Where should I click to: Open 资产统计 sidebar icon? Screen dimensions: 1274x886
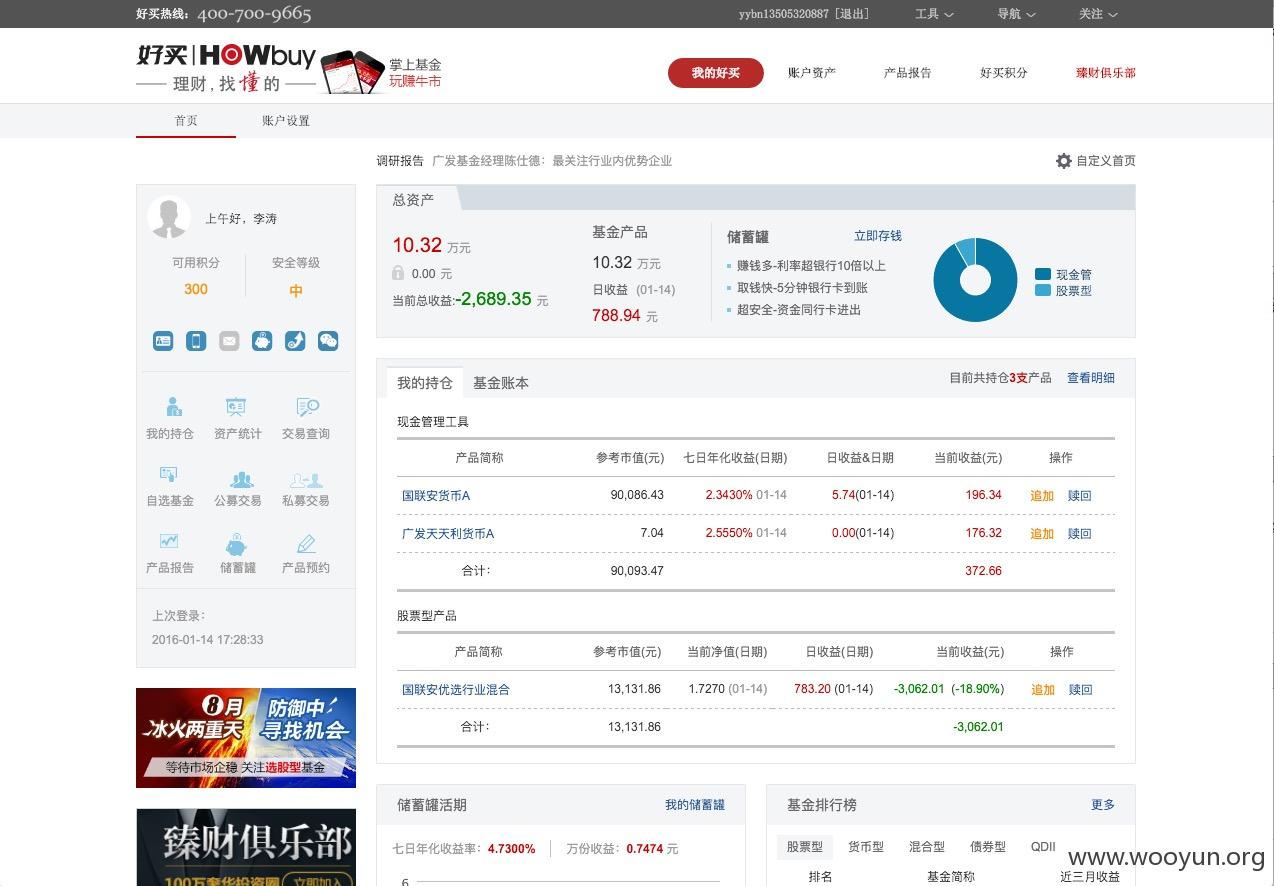[x=236, y=407]
